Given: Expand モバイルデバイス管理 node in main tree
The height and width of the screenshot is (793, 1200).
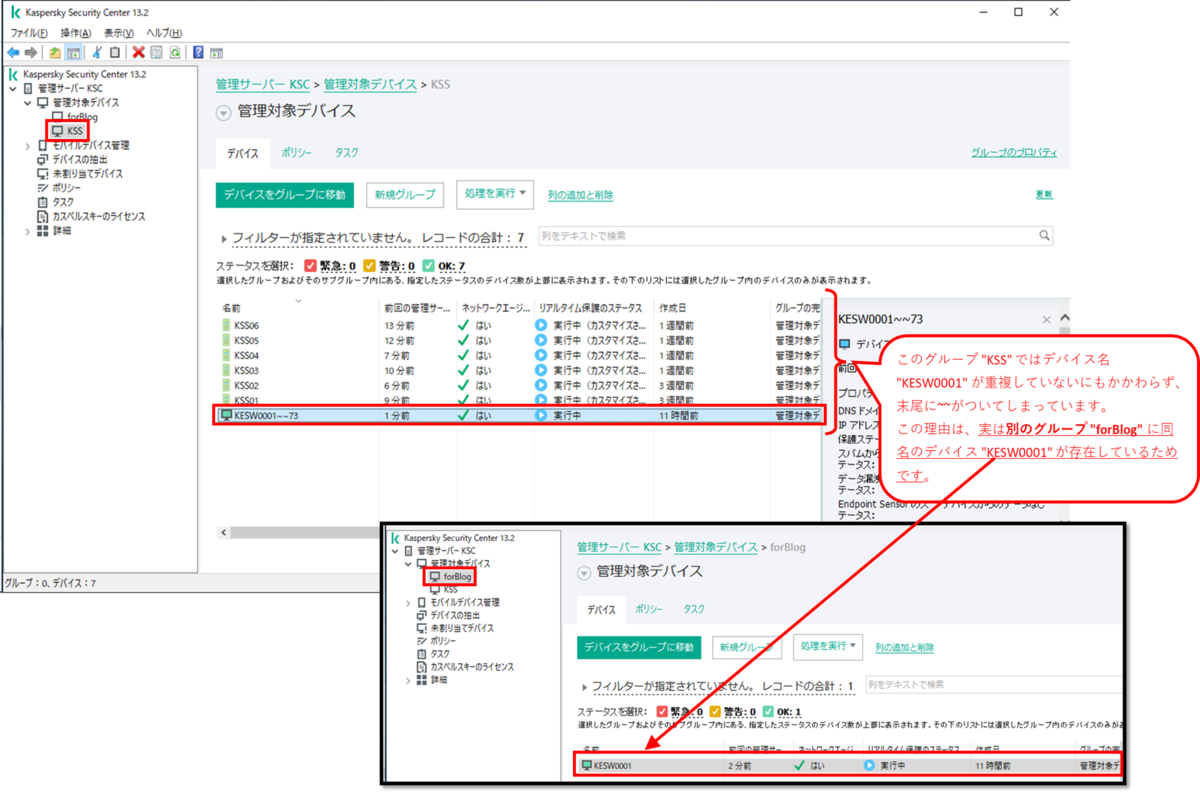Looking at the screenshot, I should pos(27,145).
